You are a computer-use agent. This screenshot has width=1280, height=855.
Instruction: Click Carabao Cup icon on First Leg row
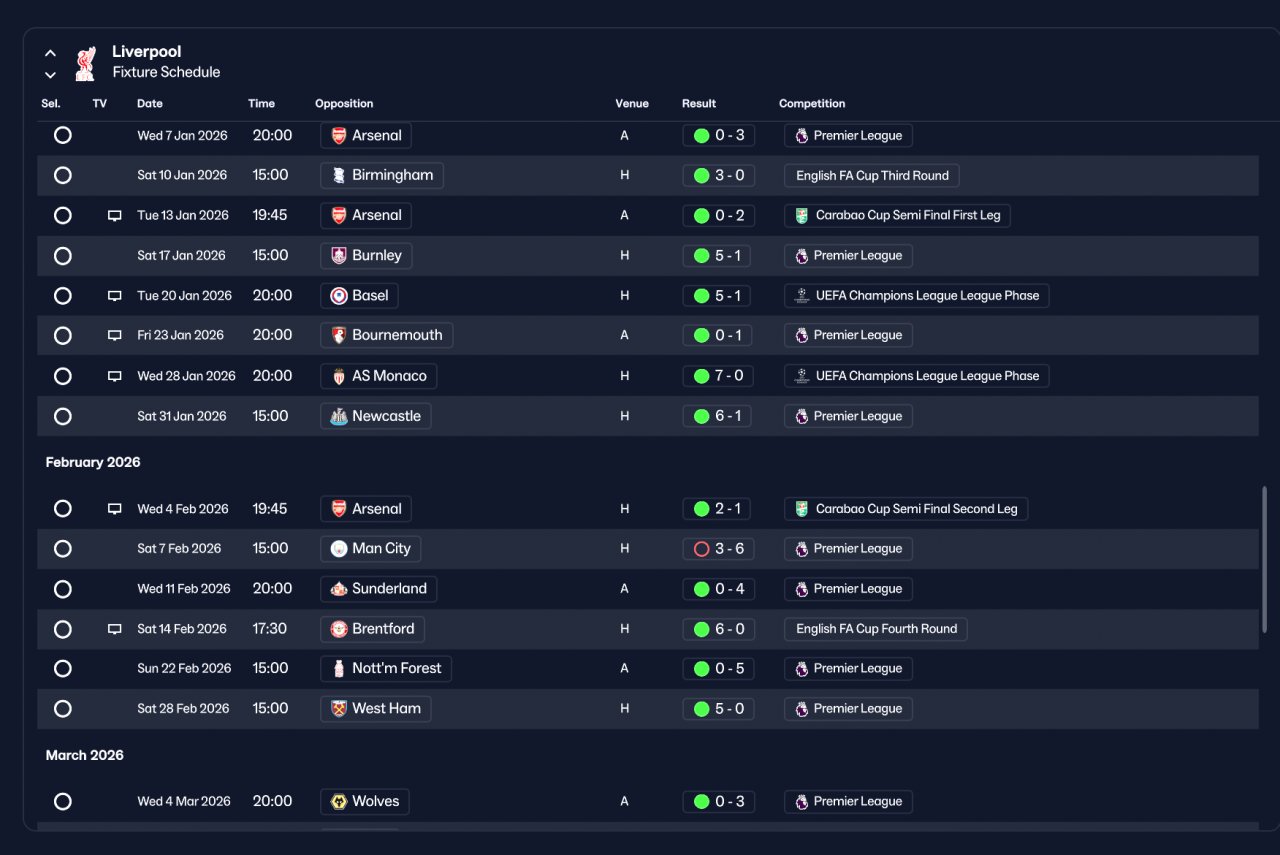click(x=801, y=215)
